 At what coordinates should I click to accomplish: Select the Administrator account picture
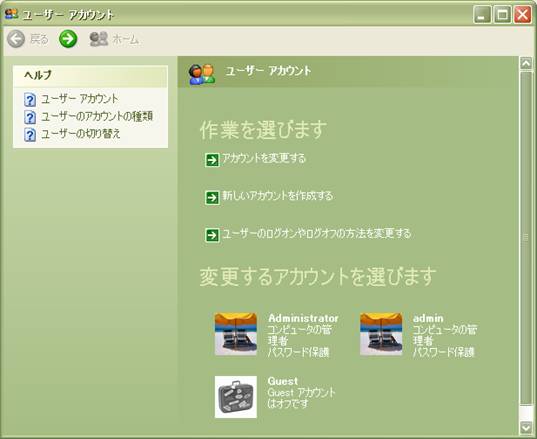click(x=236, y=334)
